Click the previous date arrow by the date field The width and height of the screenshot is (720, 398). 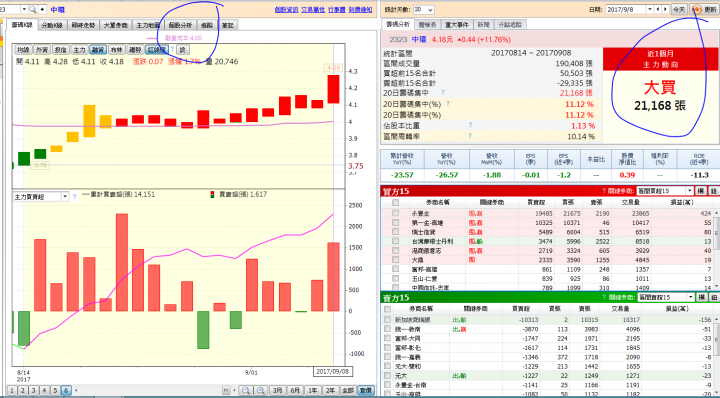coord(658,9)
